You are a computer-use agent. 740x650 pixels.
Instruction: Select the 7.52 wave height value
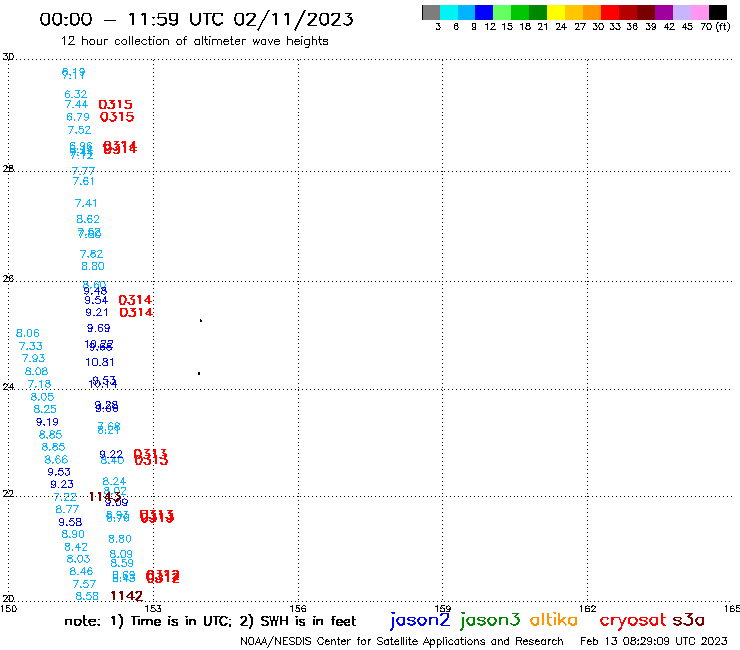(x=79, y=130)
